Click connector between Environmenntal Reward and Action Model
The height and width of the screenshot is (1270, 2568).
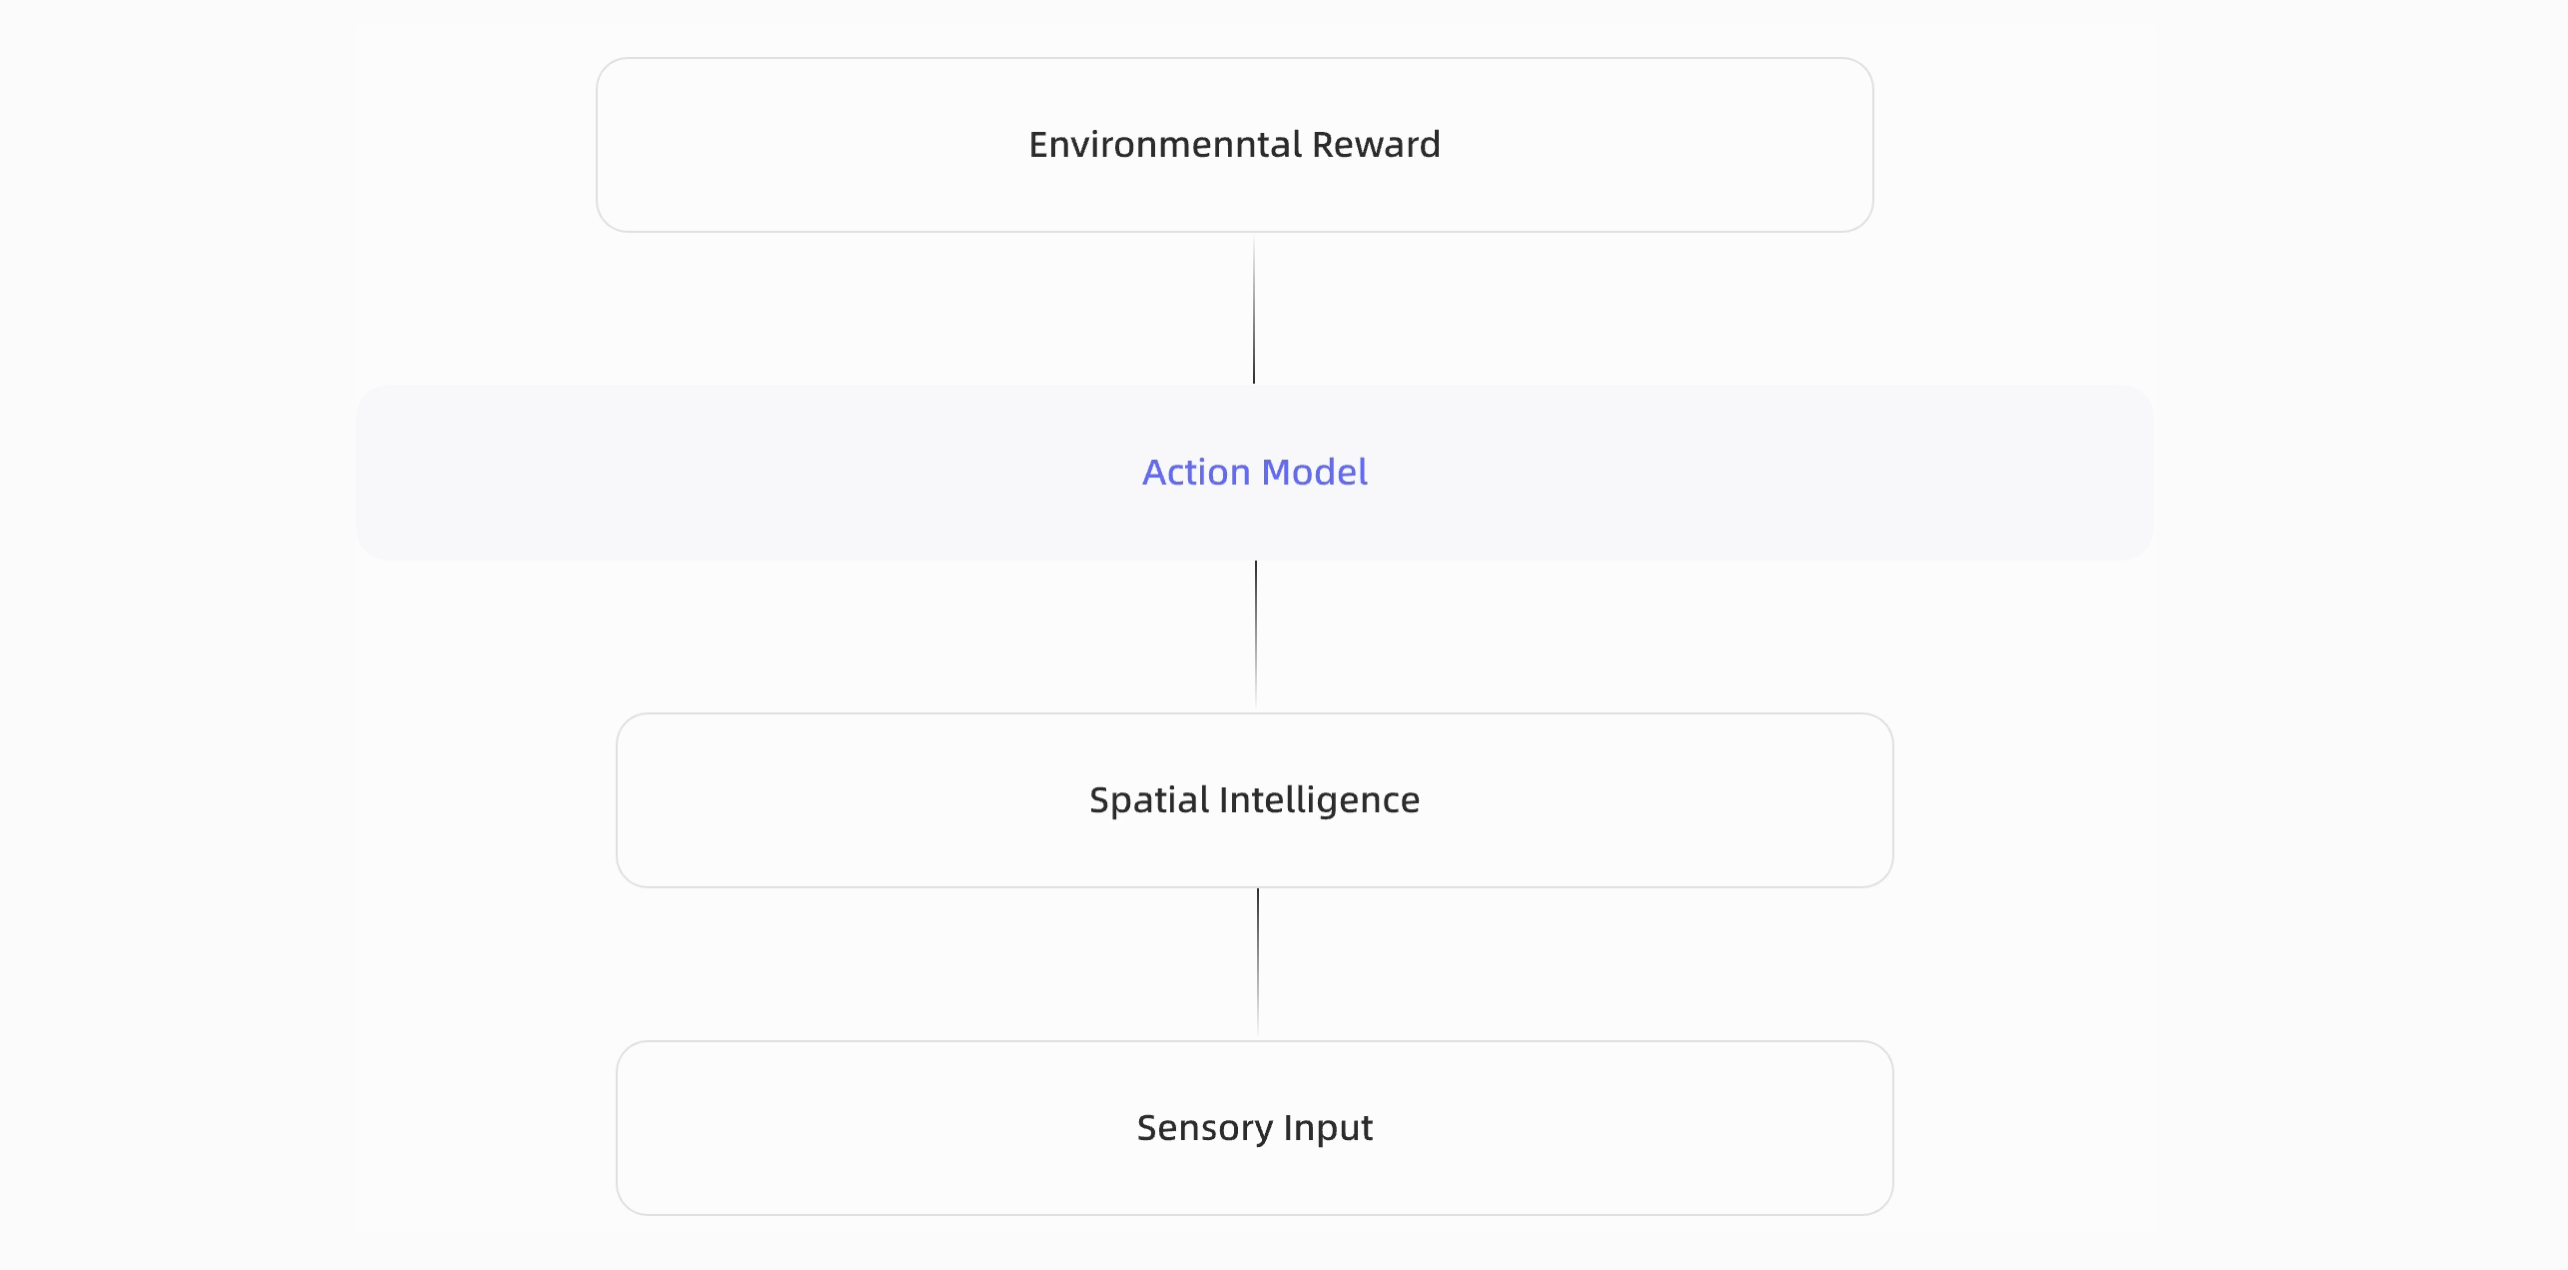(x=1254, y=310)
